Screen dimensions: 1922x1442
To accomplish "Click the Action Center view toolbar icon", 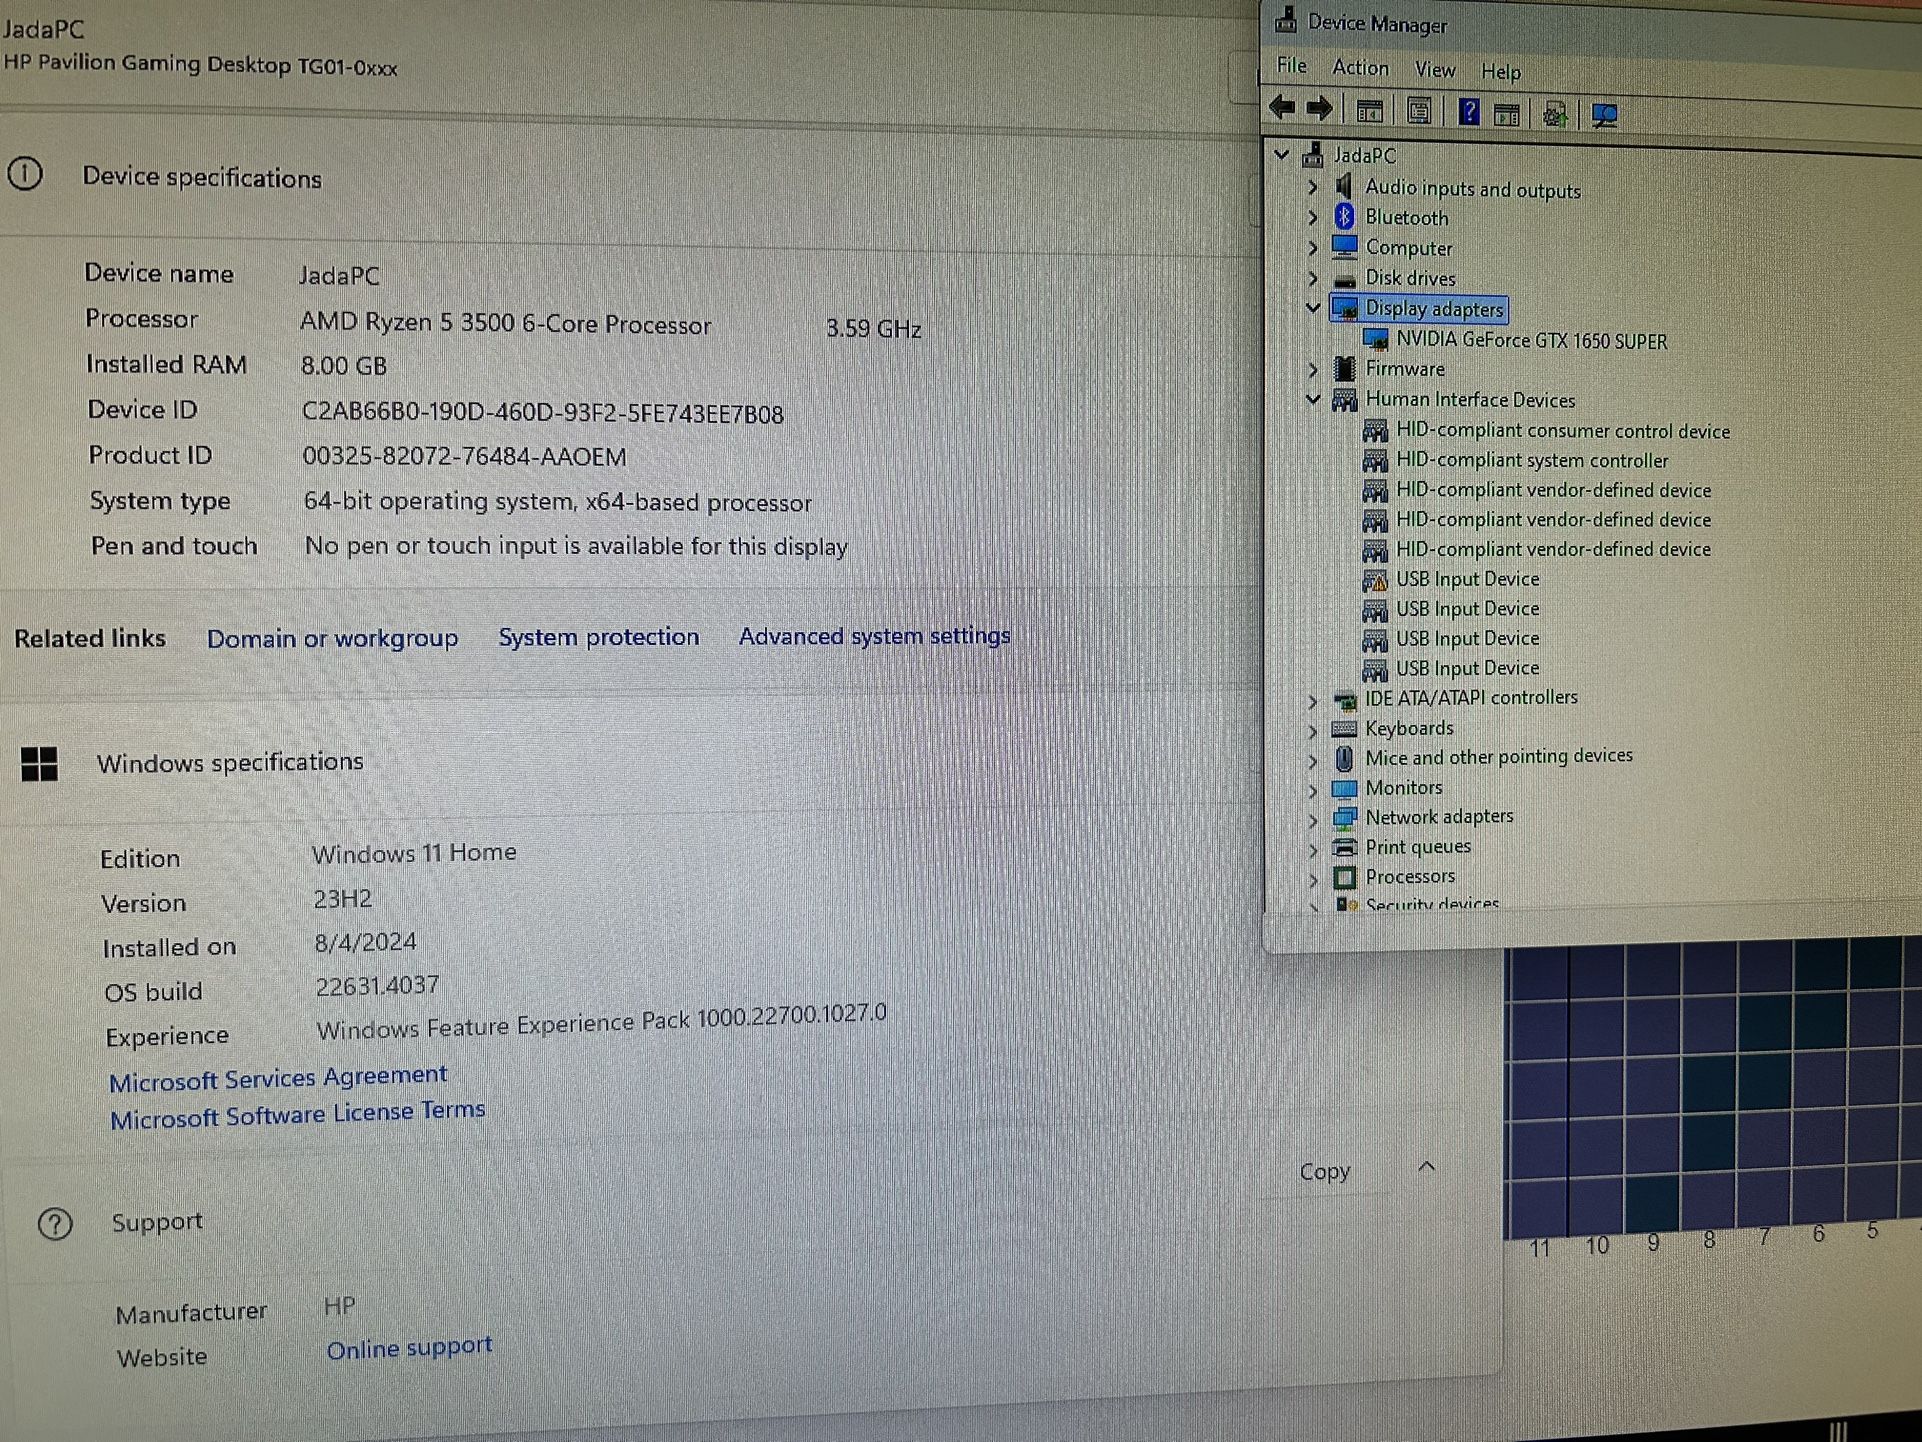I will 1507,114.
